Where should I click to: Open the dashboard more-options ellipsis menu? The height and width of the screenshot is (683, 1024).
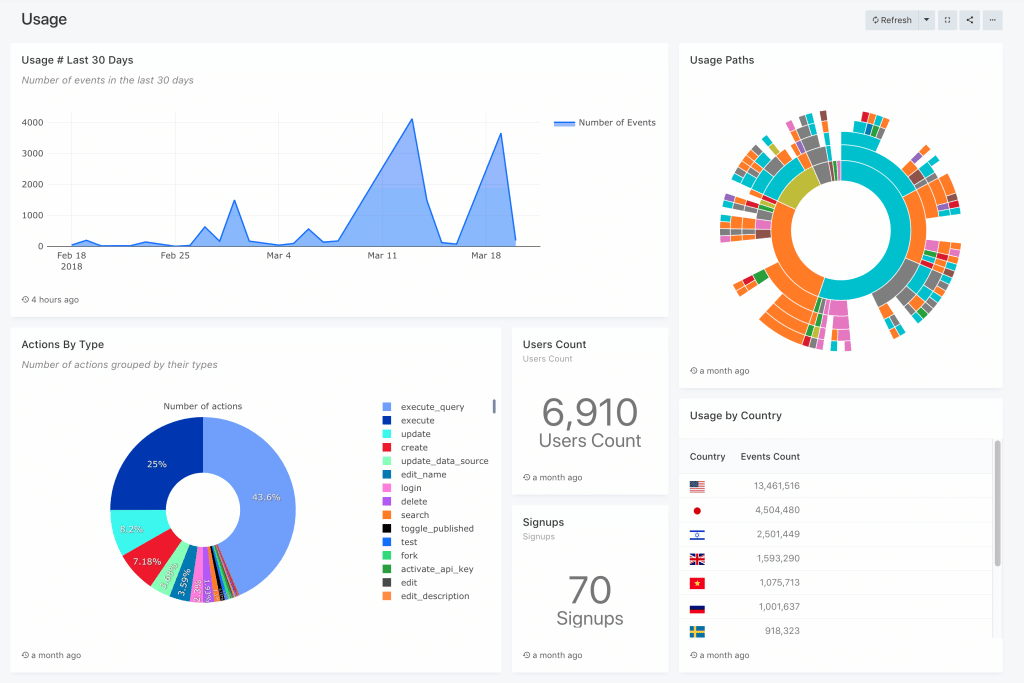click(x=991, y=20)
